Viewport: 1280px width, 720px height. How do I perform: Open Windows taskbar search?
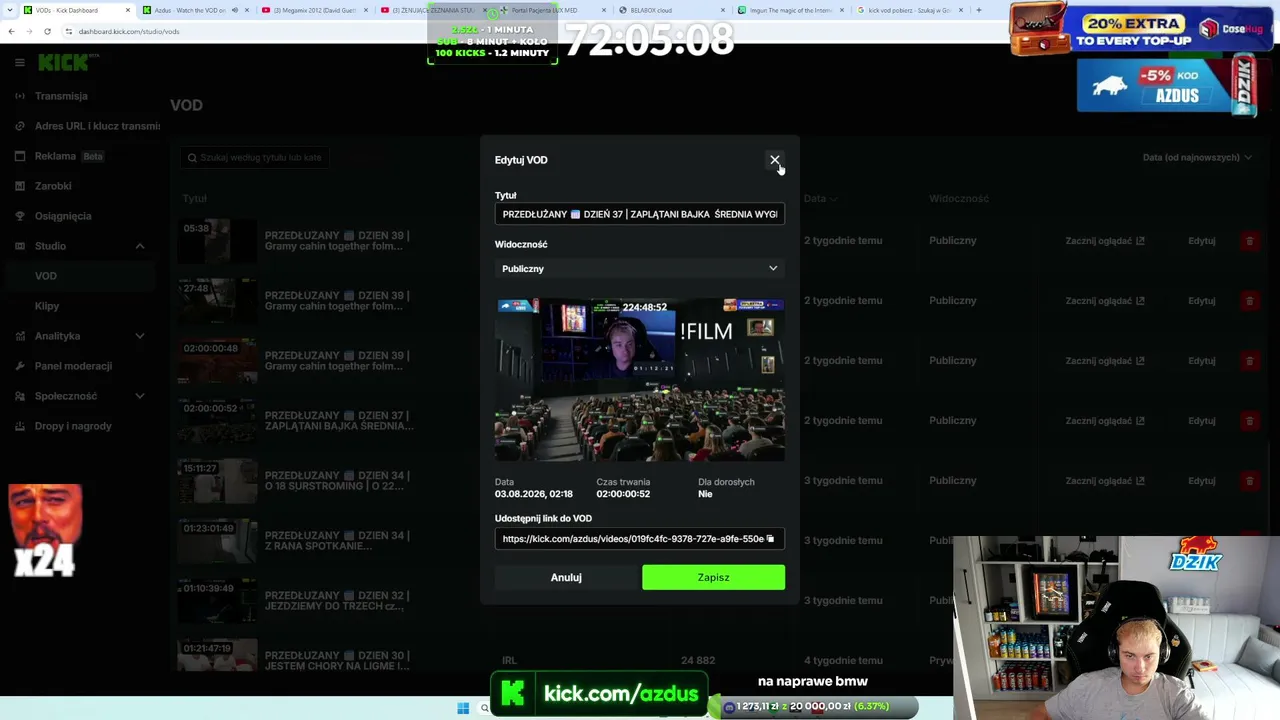point(485,708)
